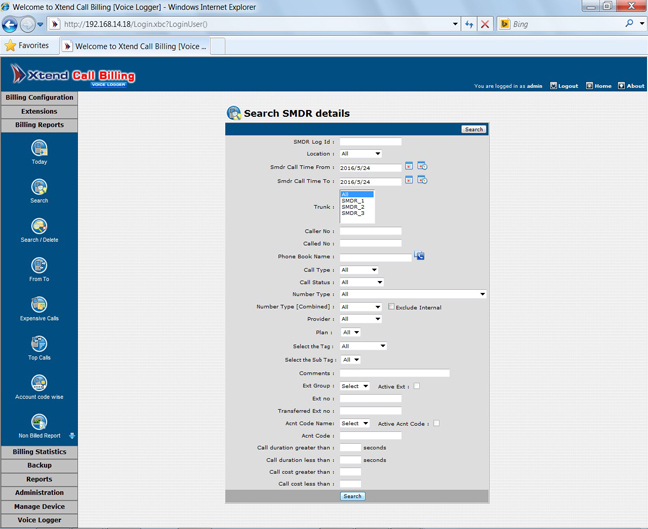The width and height of the screenshot is (648, 529).
Task: Click the Billing Reports menu header
Action: point(39,125)
